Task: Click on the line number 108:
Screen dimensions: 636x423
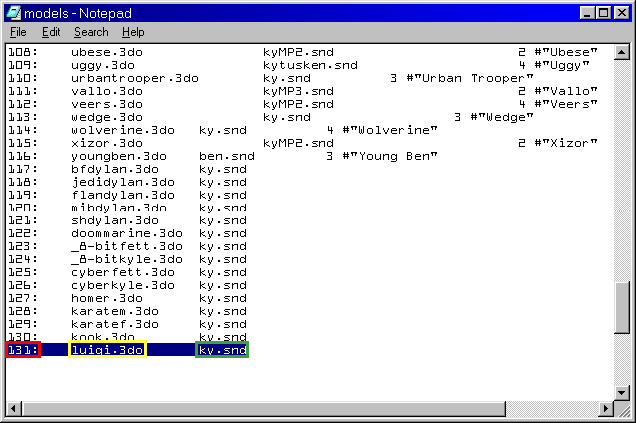Action: click(x=23, y=52)
